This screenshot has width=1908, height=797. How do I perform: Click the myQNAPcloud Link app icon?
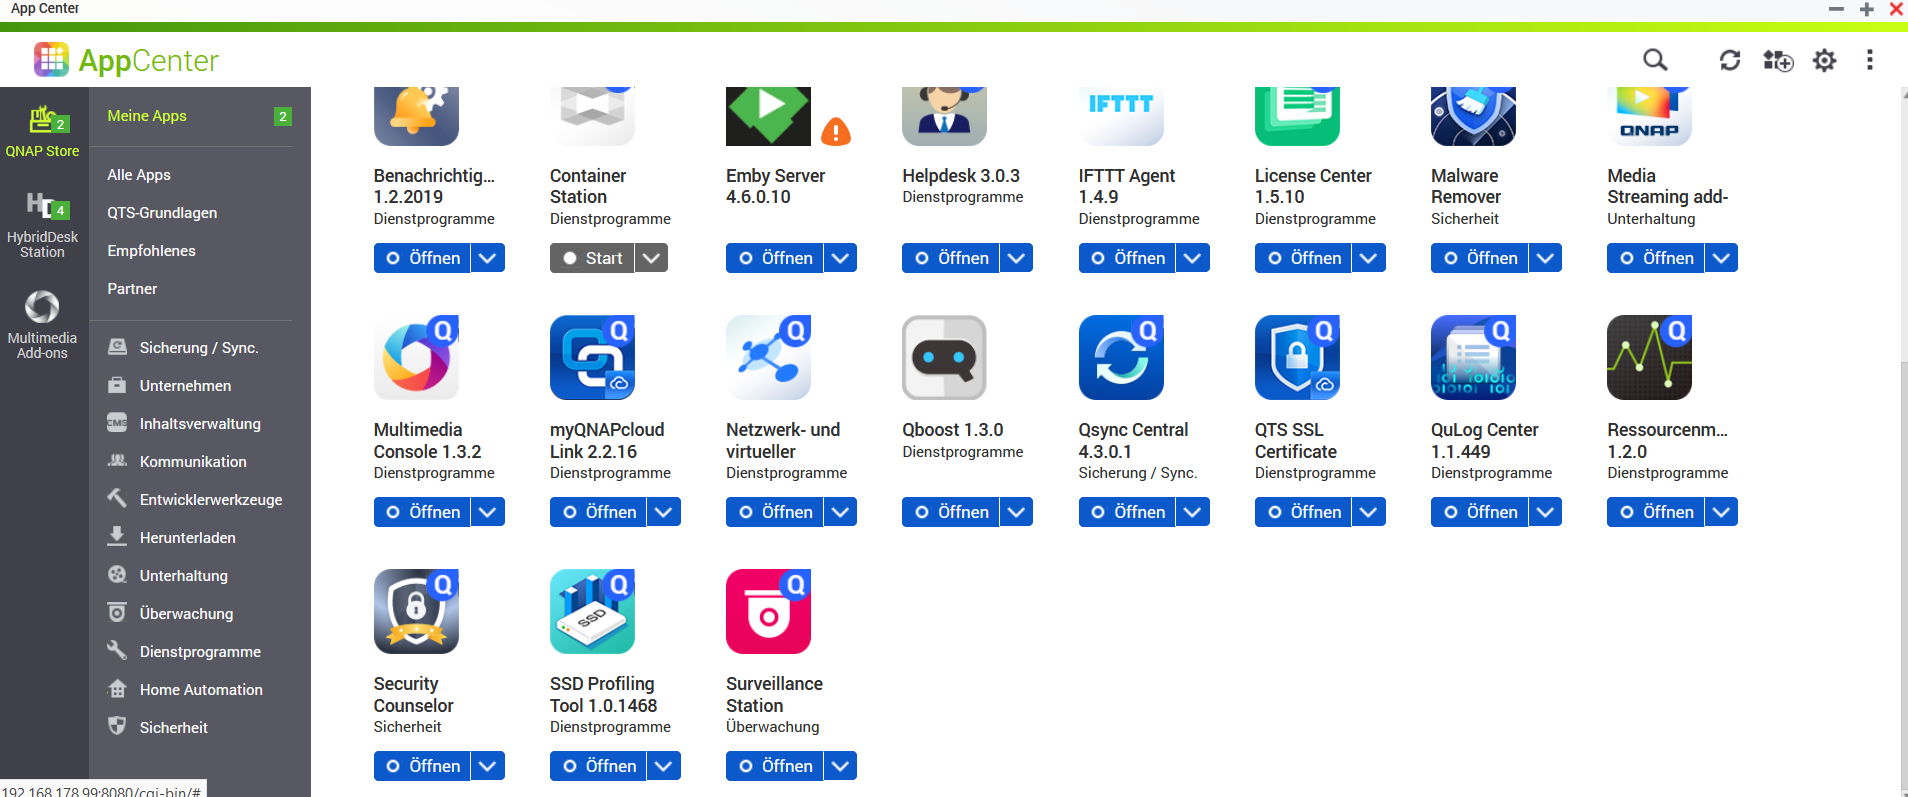(592, 358)
